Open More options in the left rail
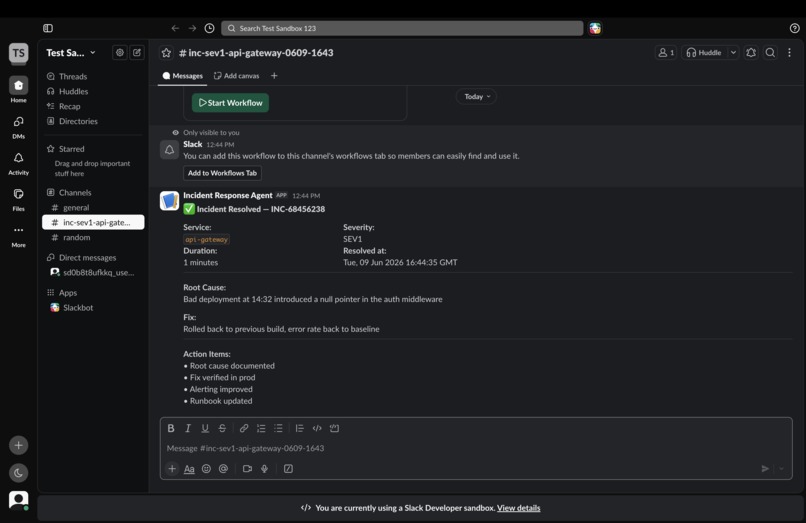The image size is (806, 523). coord(19,236)
